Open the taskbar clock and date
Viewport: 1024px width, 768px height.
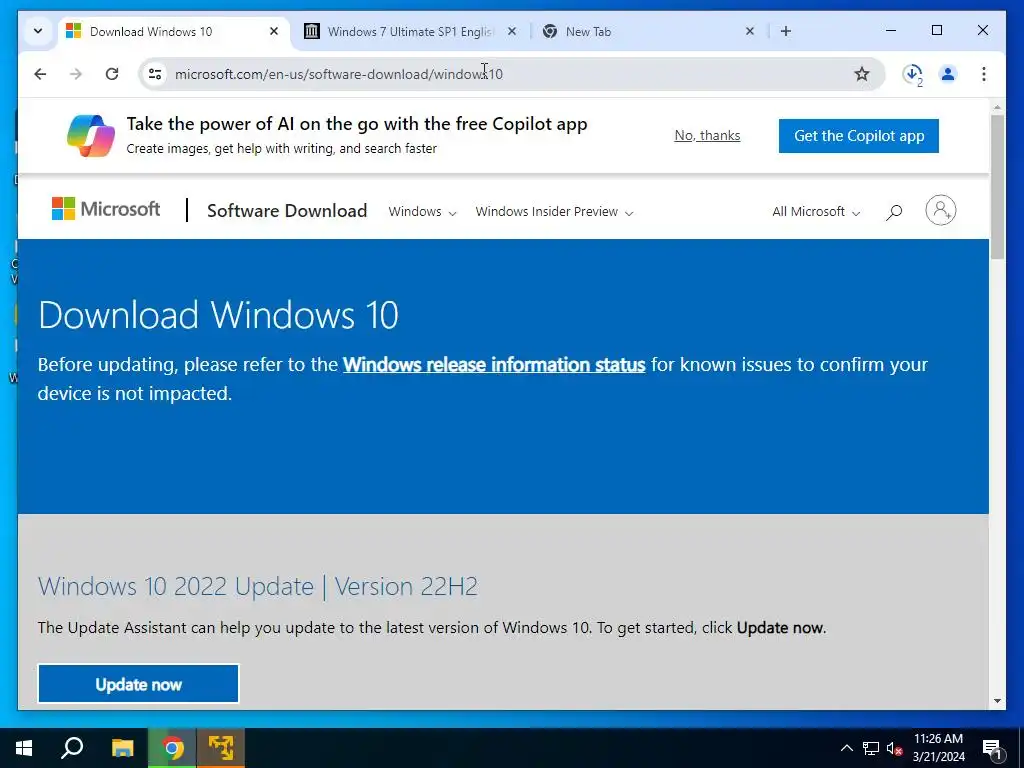[938, 748]
